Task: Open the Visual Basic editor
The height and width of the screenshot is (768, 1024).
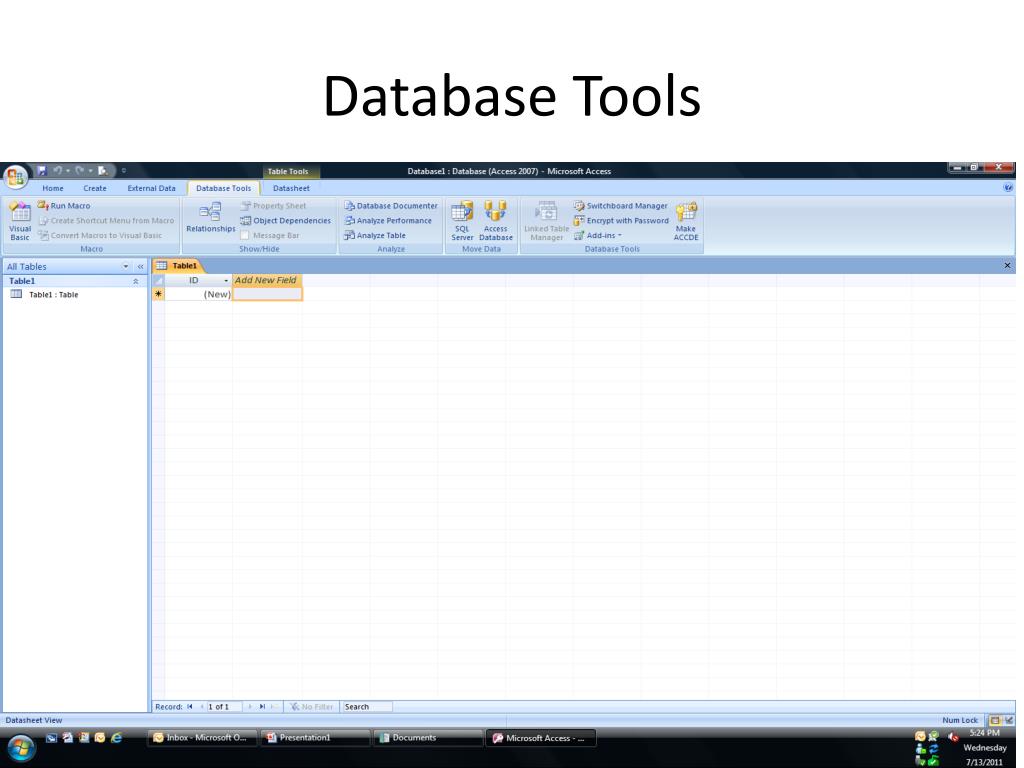Action: pos(20,221)
